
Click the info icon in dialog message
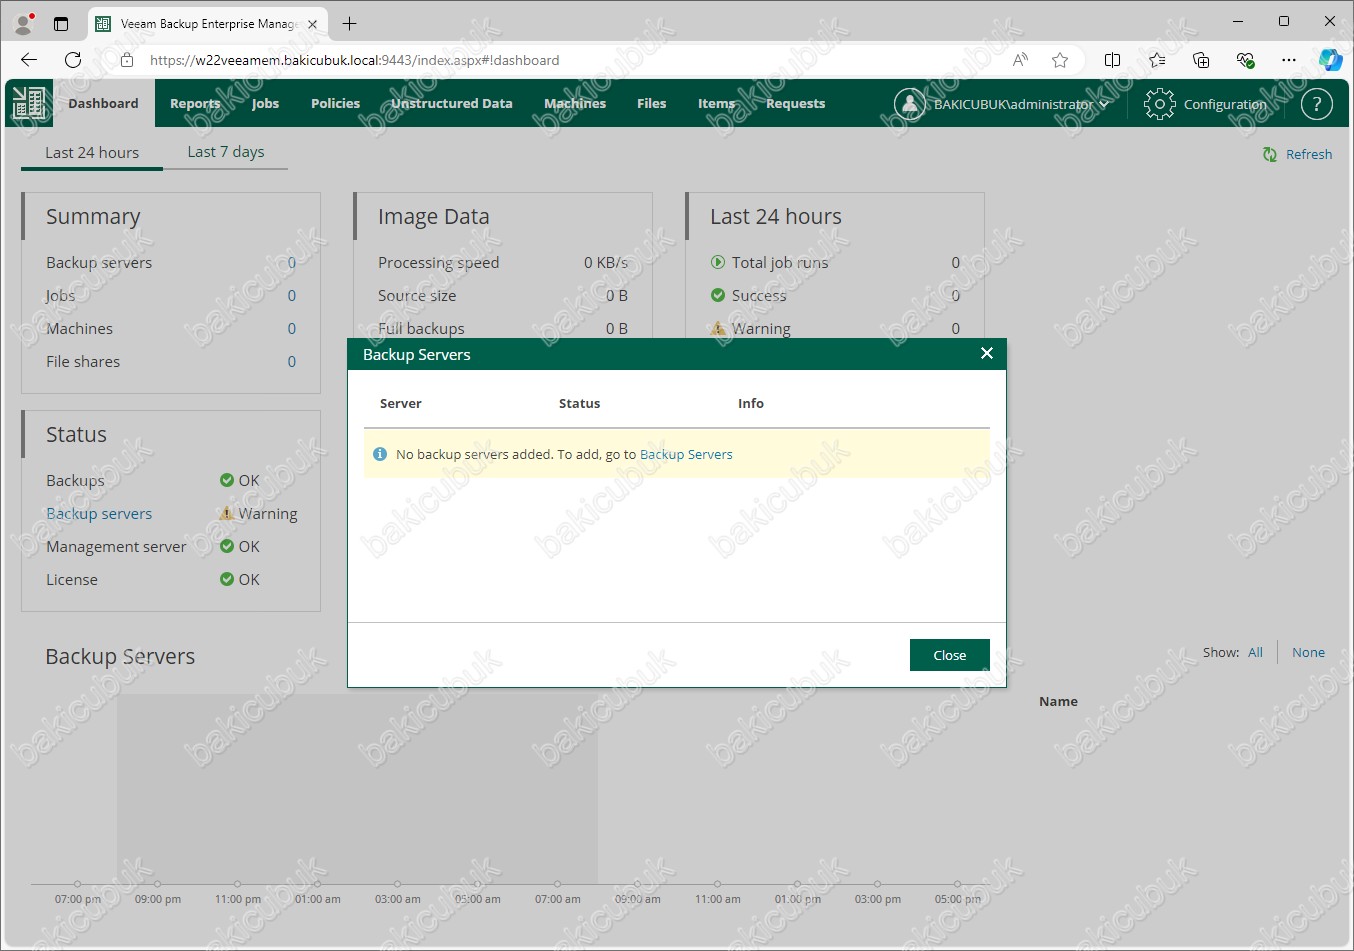click(380, 454)
